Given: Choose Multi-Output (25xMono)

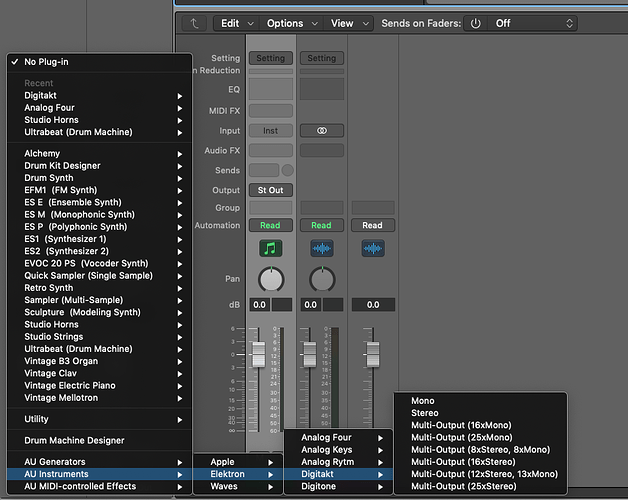Looking at the screenshot, I should (481, 438).
